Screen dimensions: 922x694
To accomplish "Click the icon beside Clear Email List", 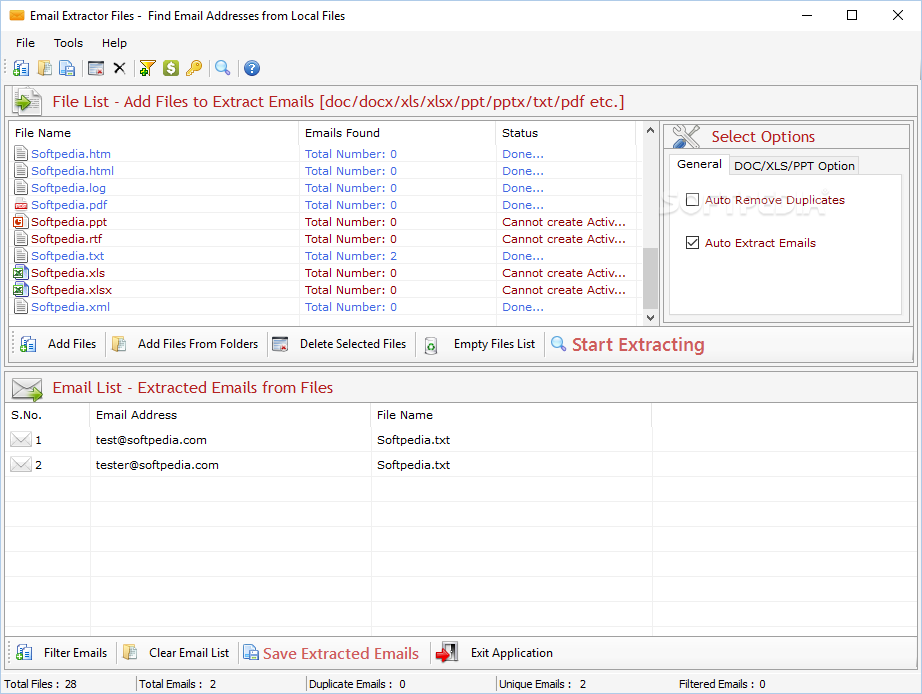I will click(130, 653).
